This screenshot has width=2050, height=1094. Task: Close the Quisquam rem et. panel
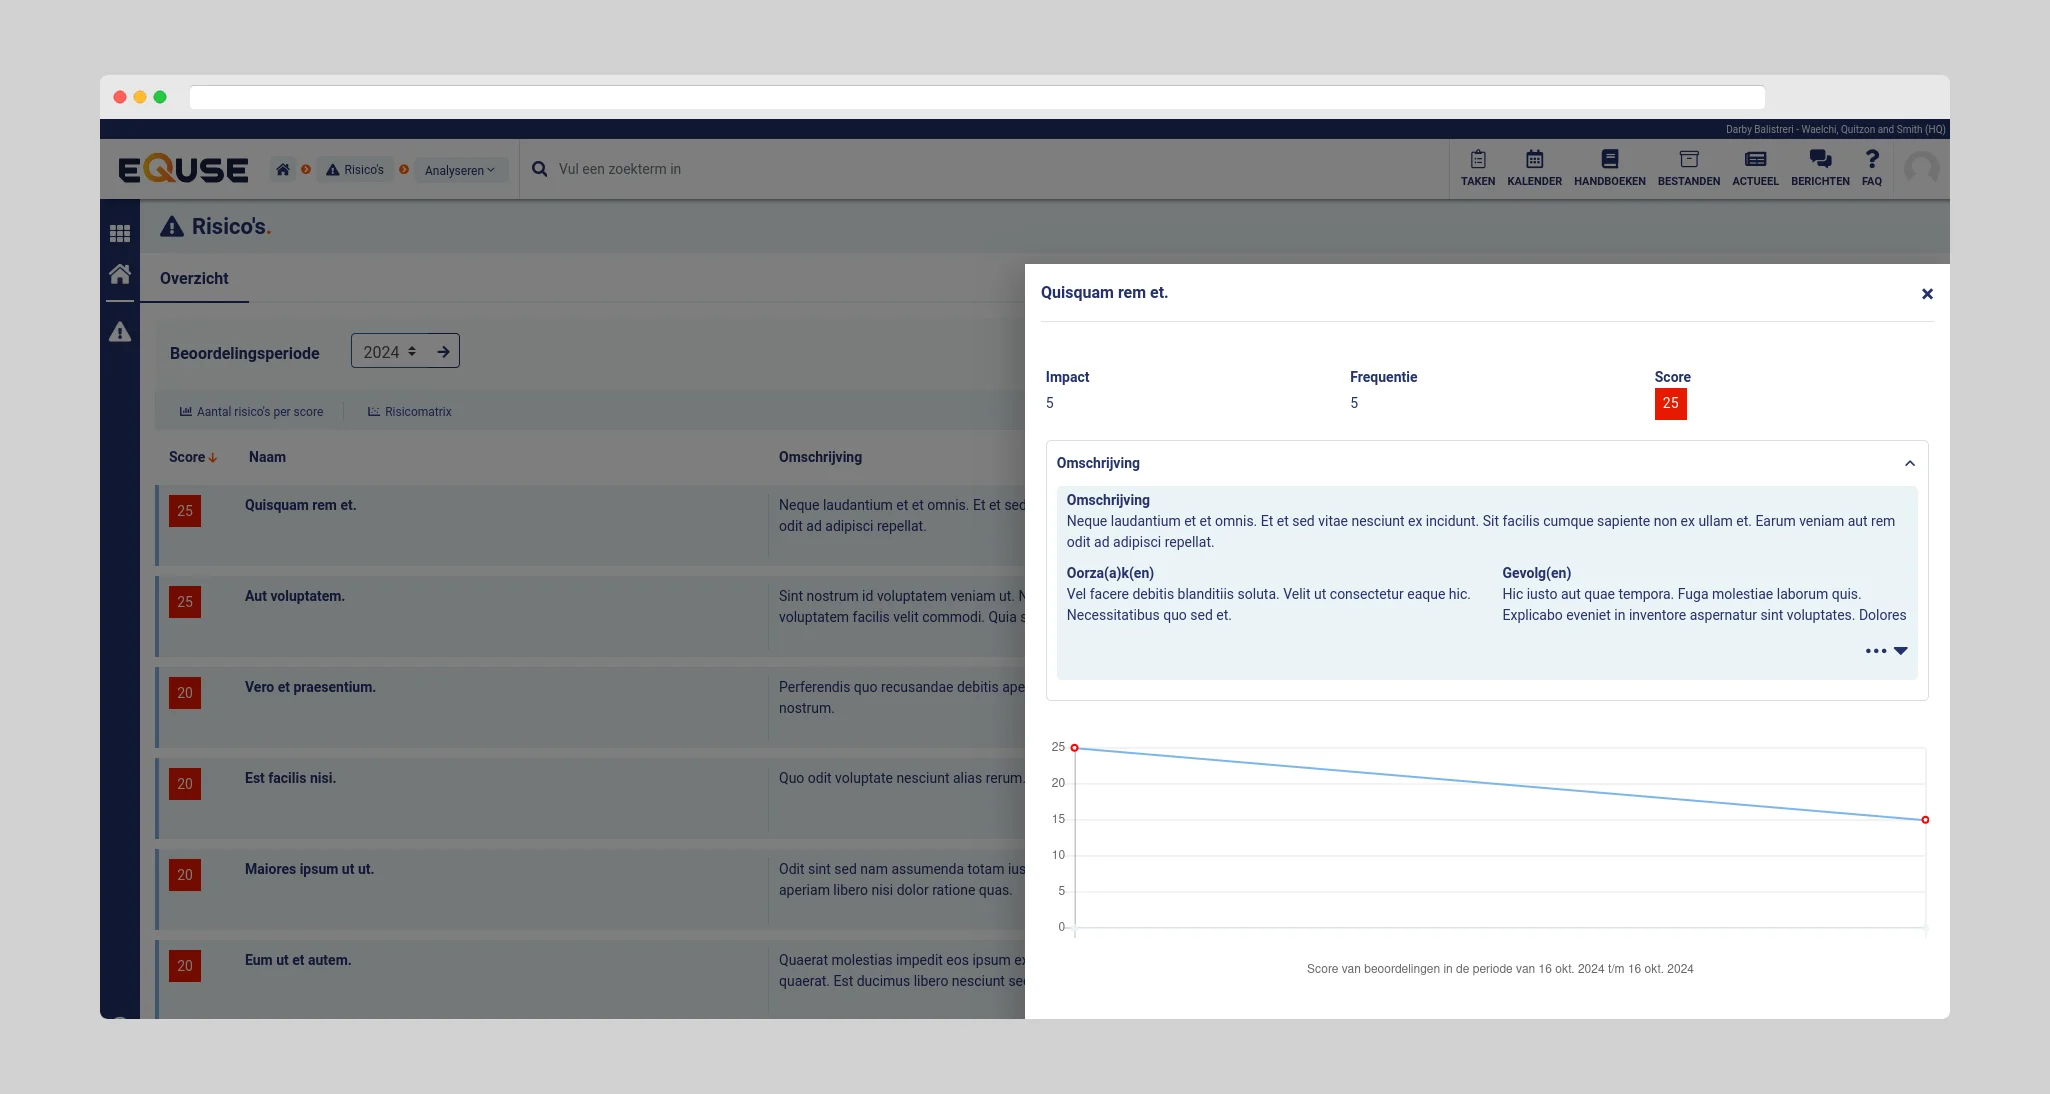[1926, 293]
